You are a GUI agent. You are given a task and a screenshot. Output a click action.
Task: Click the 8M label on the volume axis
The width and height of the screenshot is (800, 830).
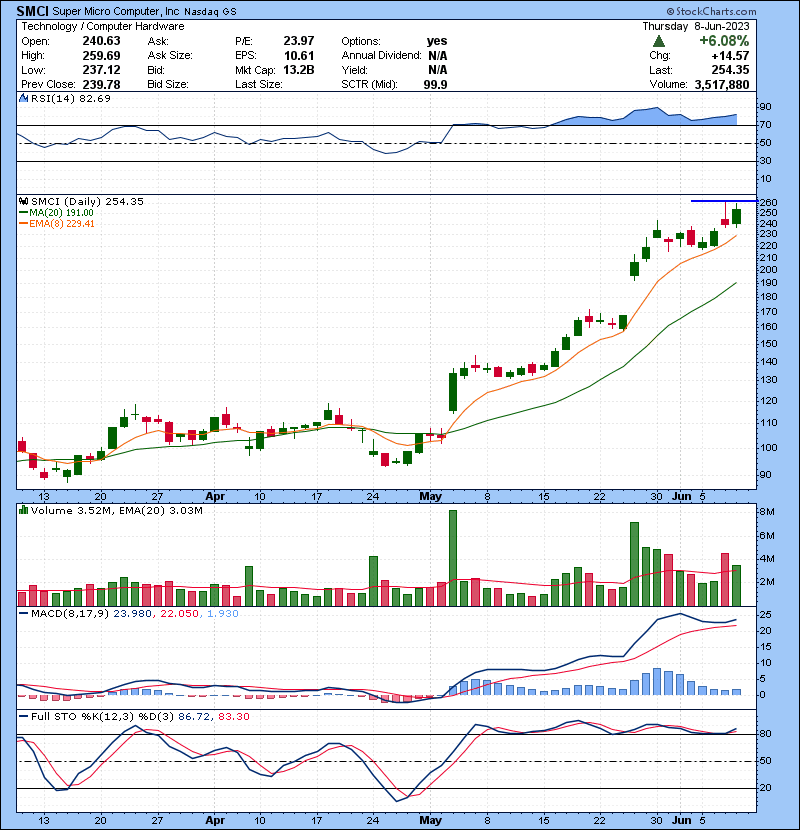point(767,512)
